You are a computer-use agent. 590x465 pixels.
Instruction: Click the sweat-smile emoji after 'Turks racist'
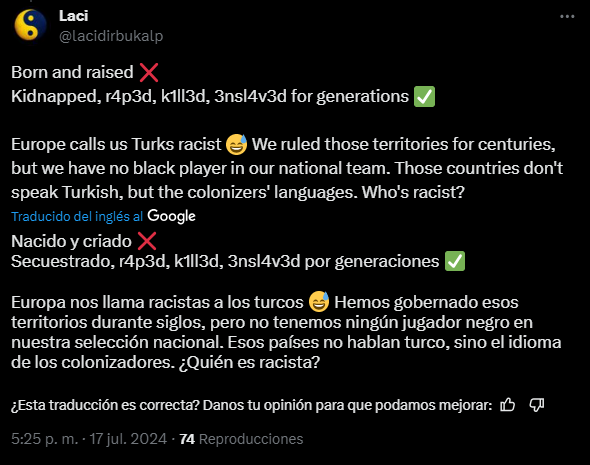coord(237,144)
